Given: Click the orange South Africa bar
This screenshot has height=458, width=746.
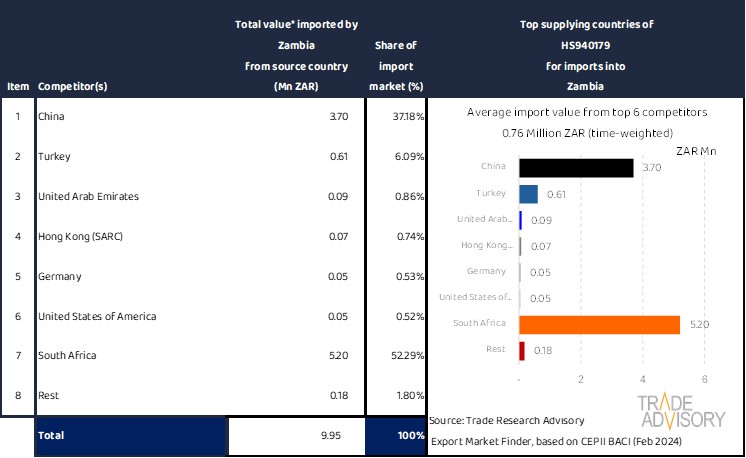Looking at the screenshot, I should tap(599, 324).
